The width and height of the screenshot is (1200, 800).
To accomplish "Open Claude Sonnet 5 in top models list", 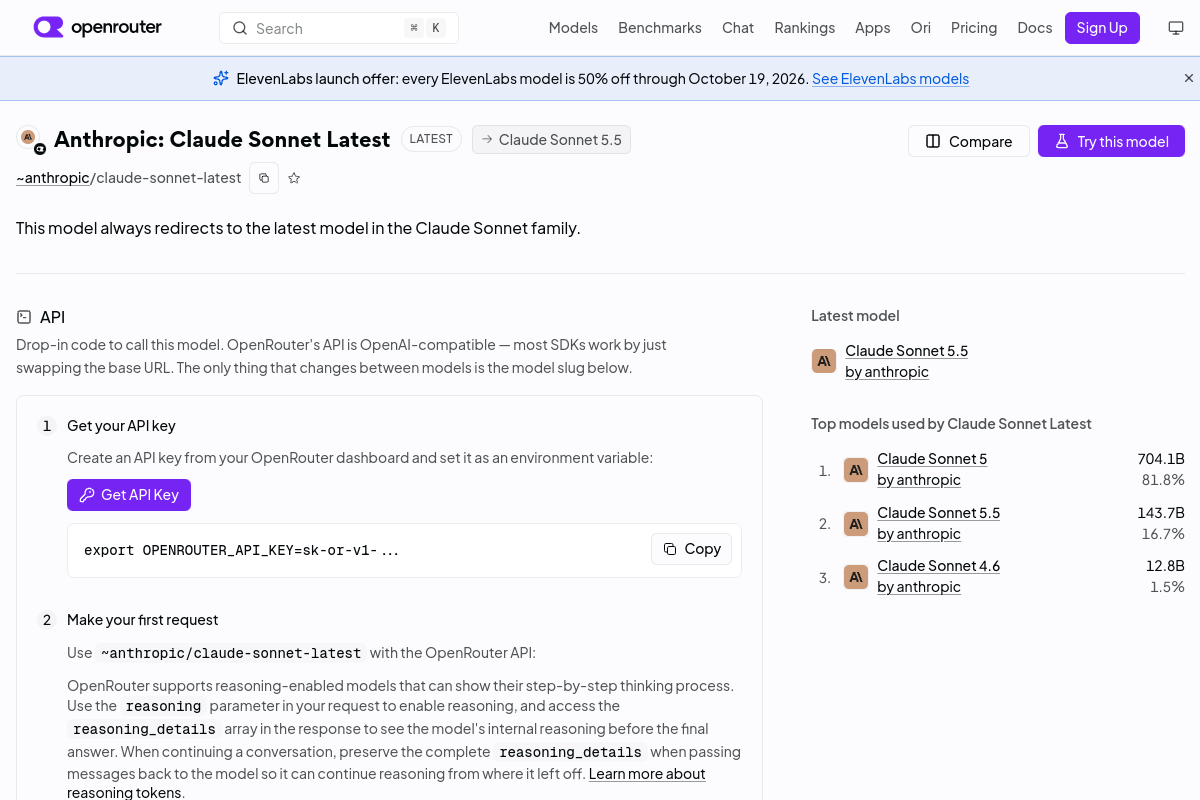I will pyautogui.click(x=932, y=459).
